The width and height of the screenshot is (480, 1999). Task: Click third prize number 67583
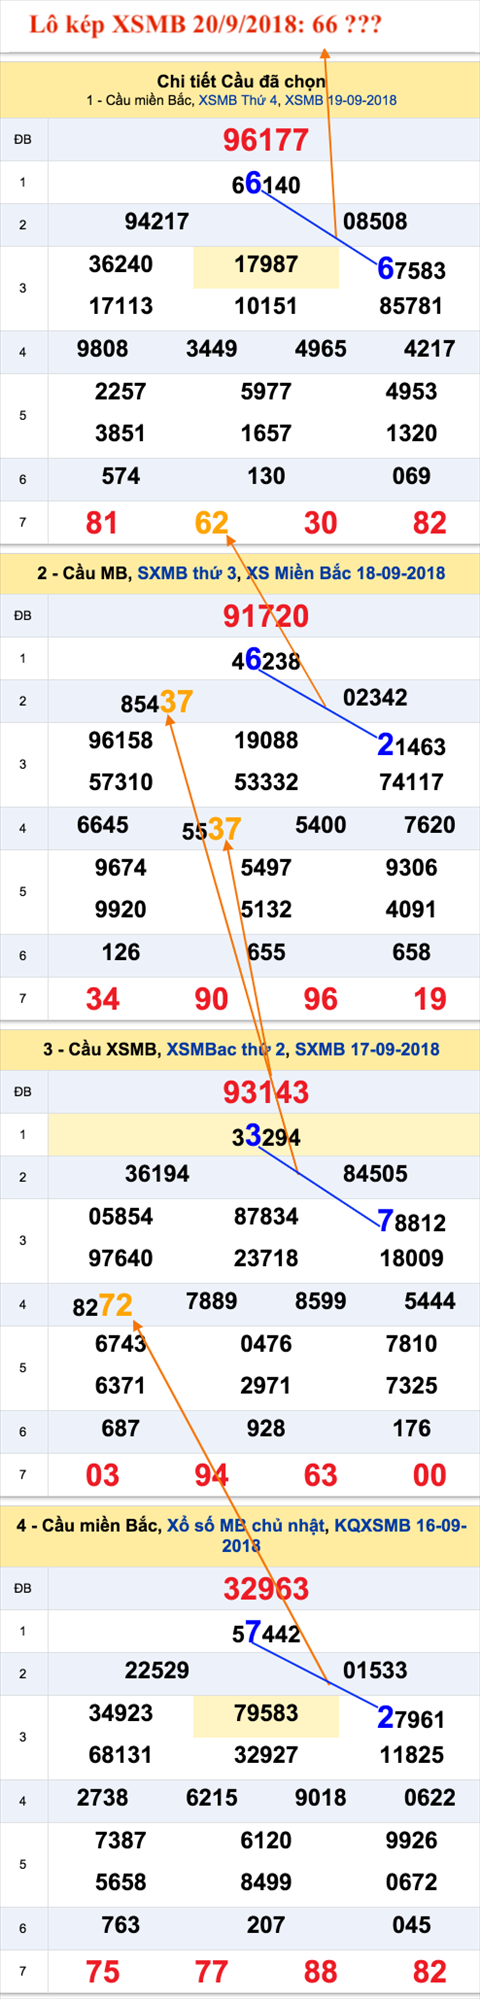tap(411, 269)
